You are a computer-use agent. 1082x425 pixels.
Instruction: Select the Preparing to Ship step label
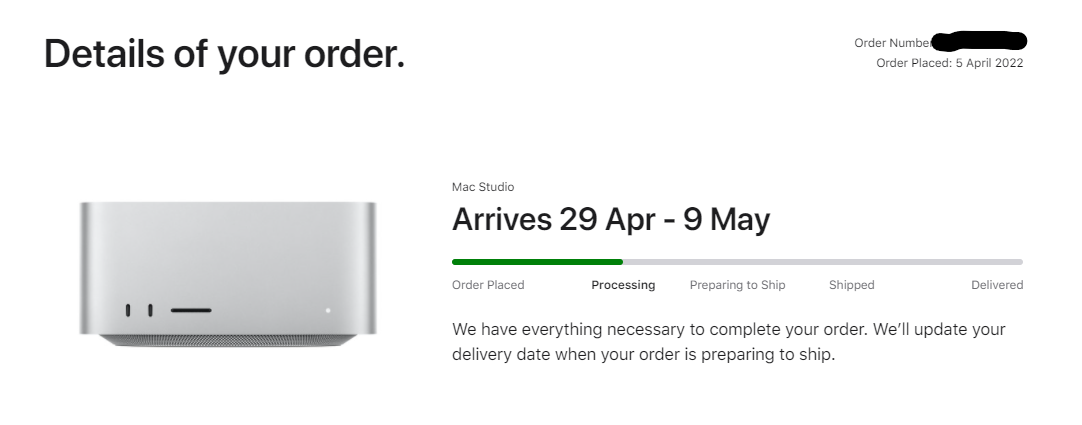point(738,285)
